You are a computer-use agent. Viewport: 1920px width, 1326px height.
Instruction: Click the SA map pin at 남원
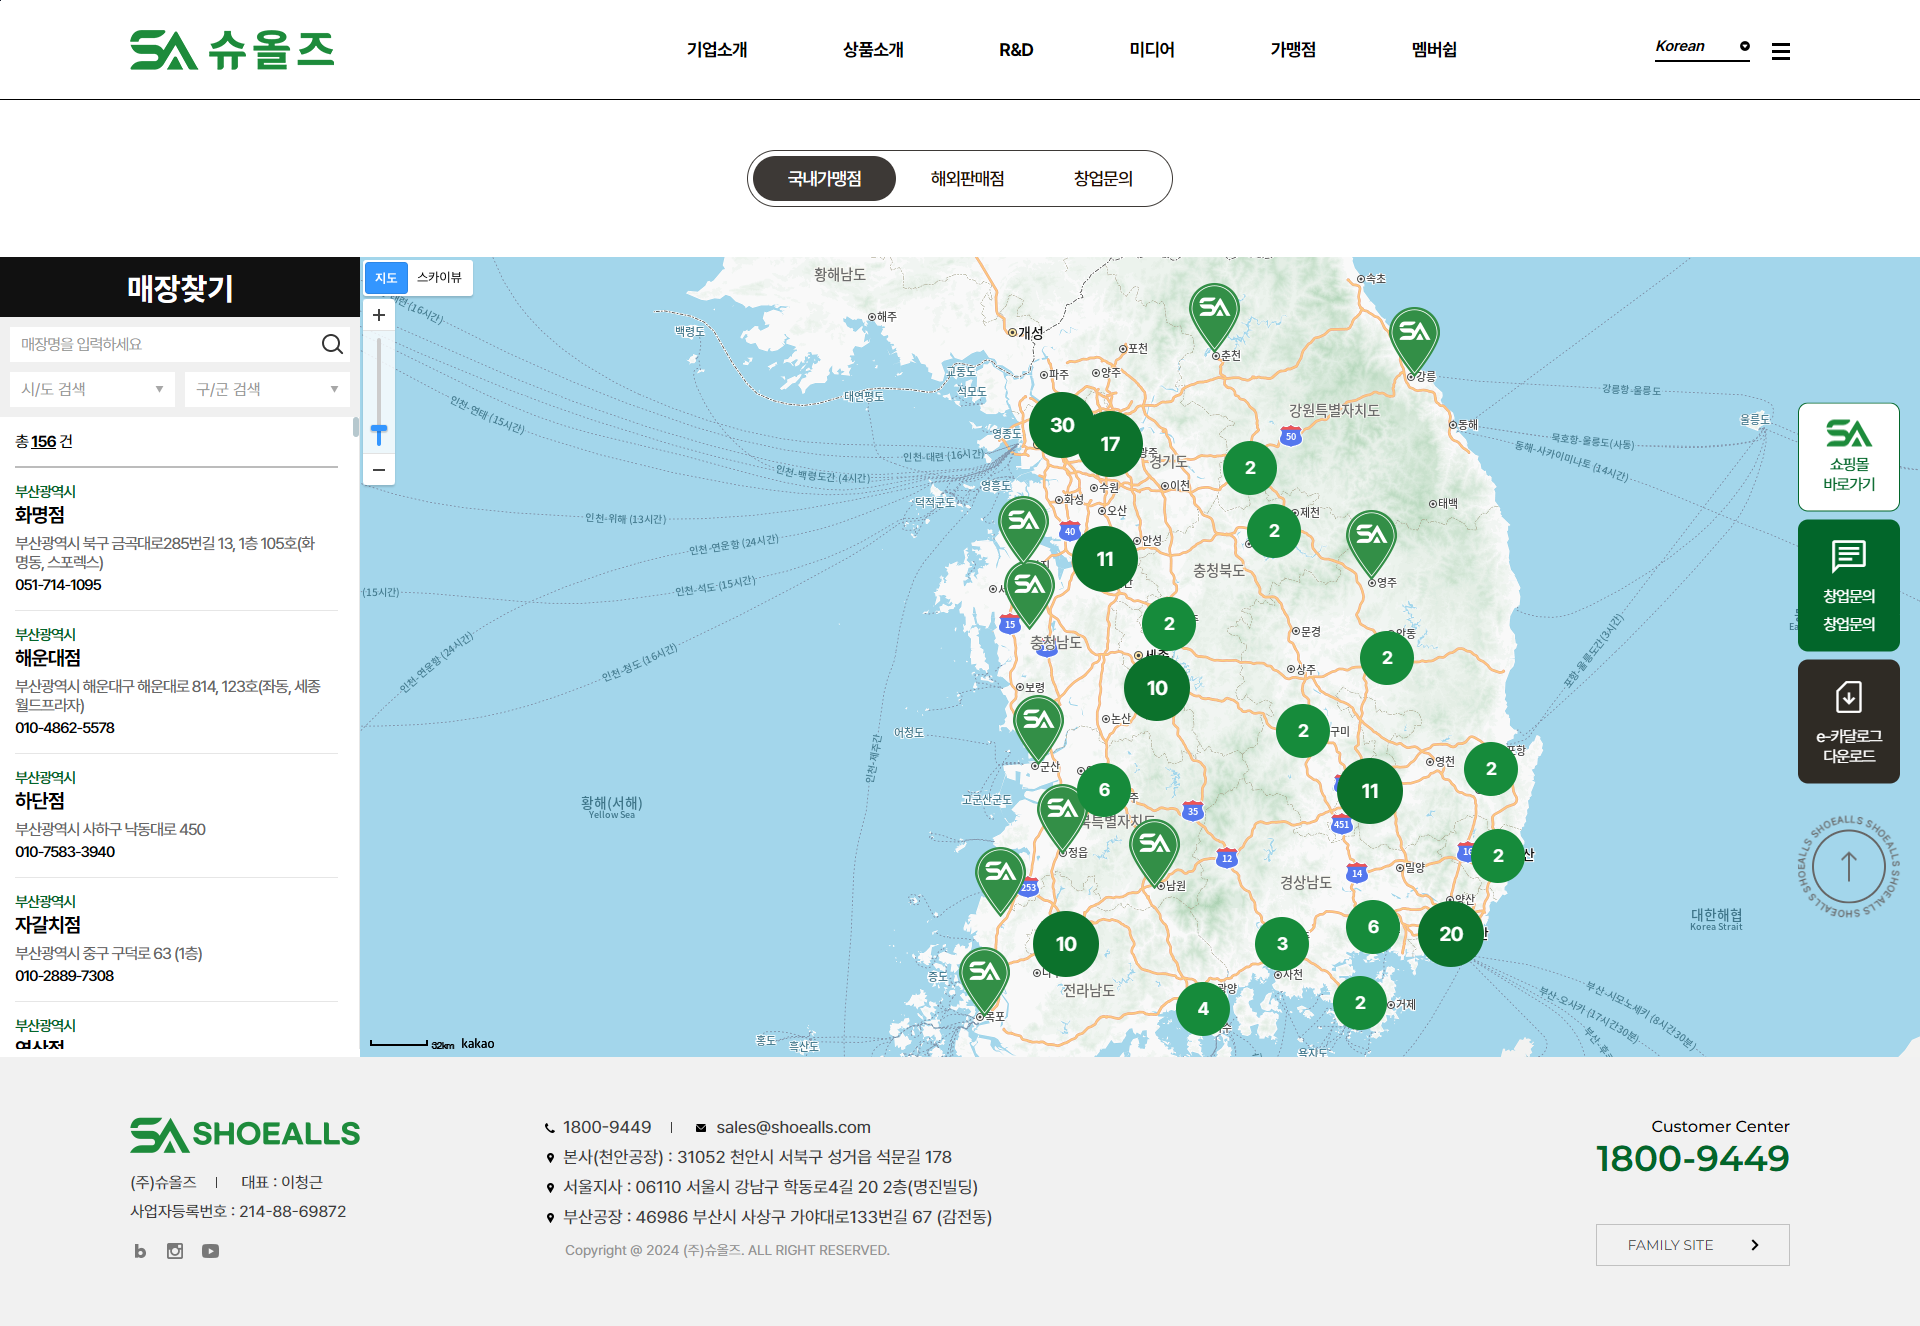1154,853
